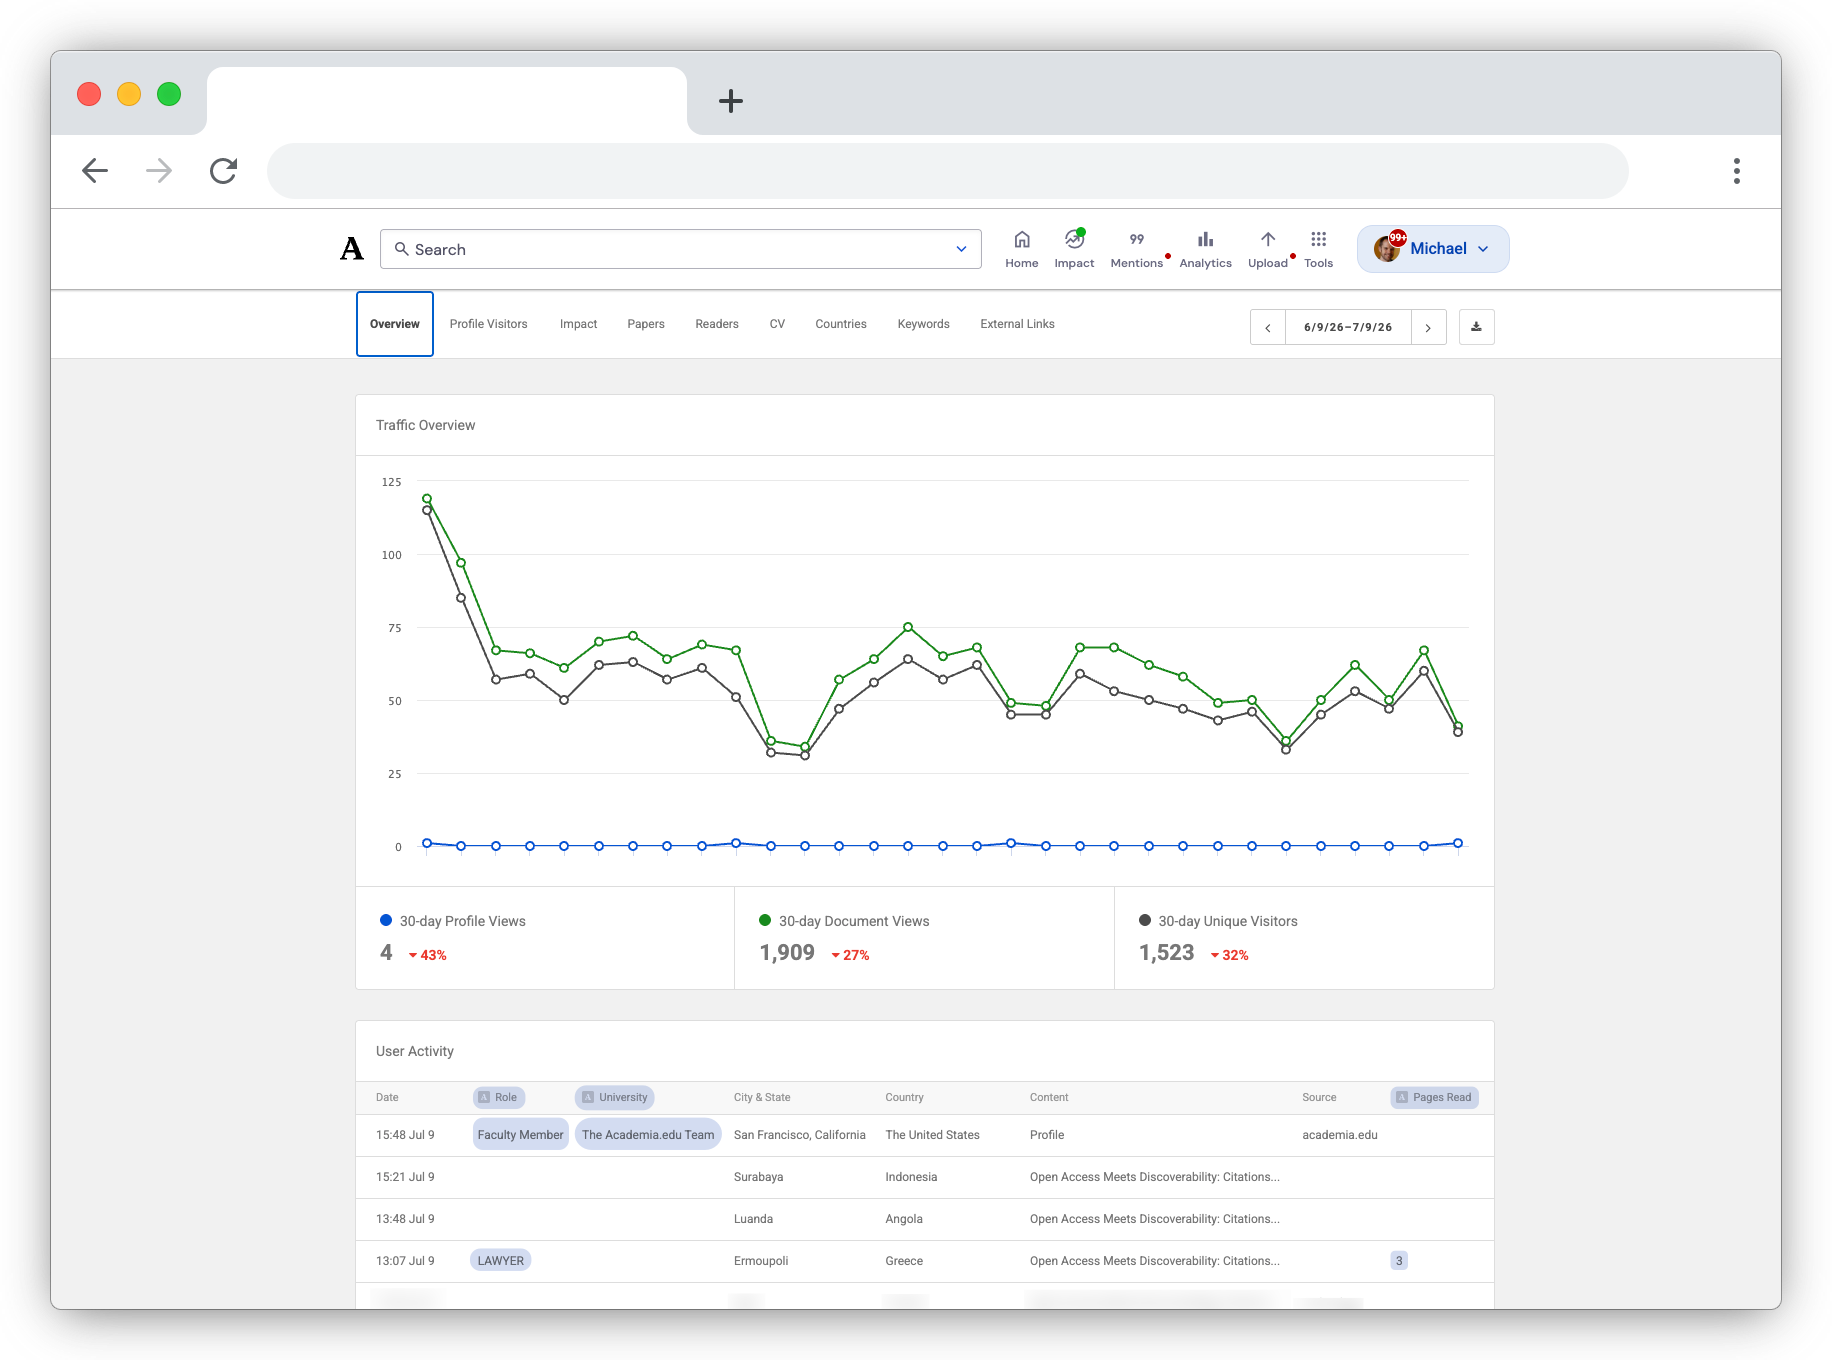The image size is (1832, 1360).
Task: Open the Analytics bar chart icon
Action: click(x=1205, y=239)
